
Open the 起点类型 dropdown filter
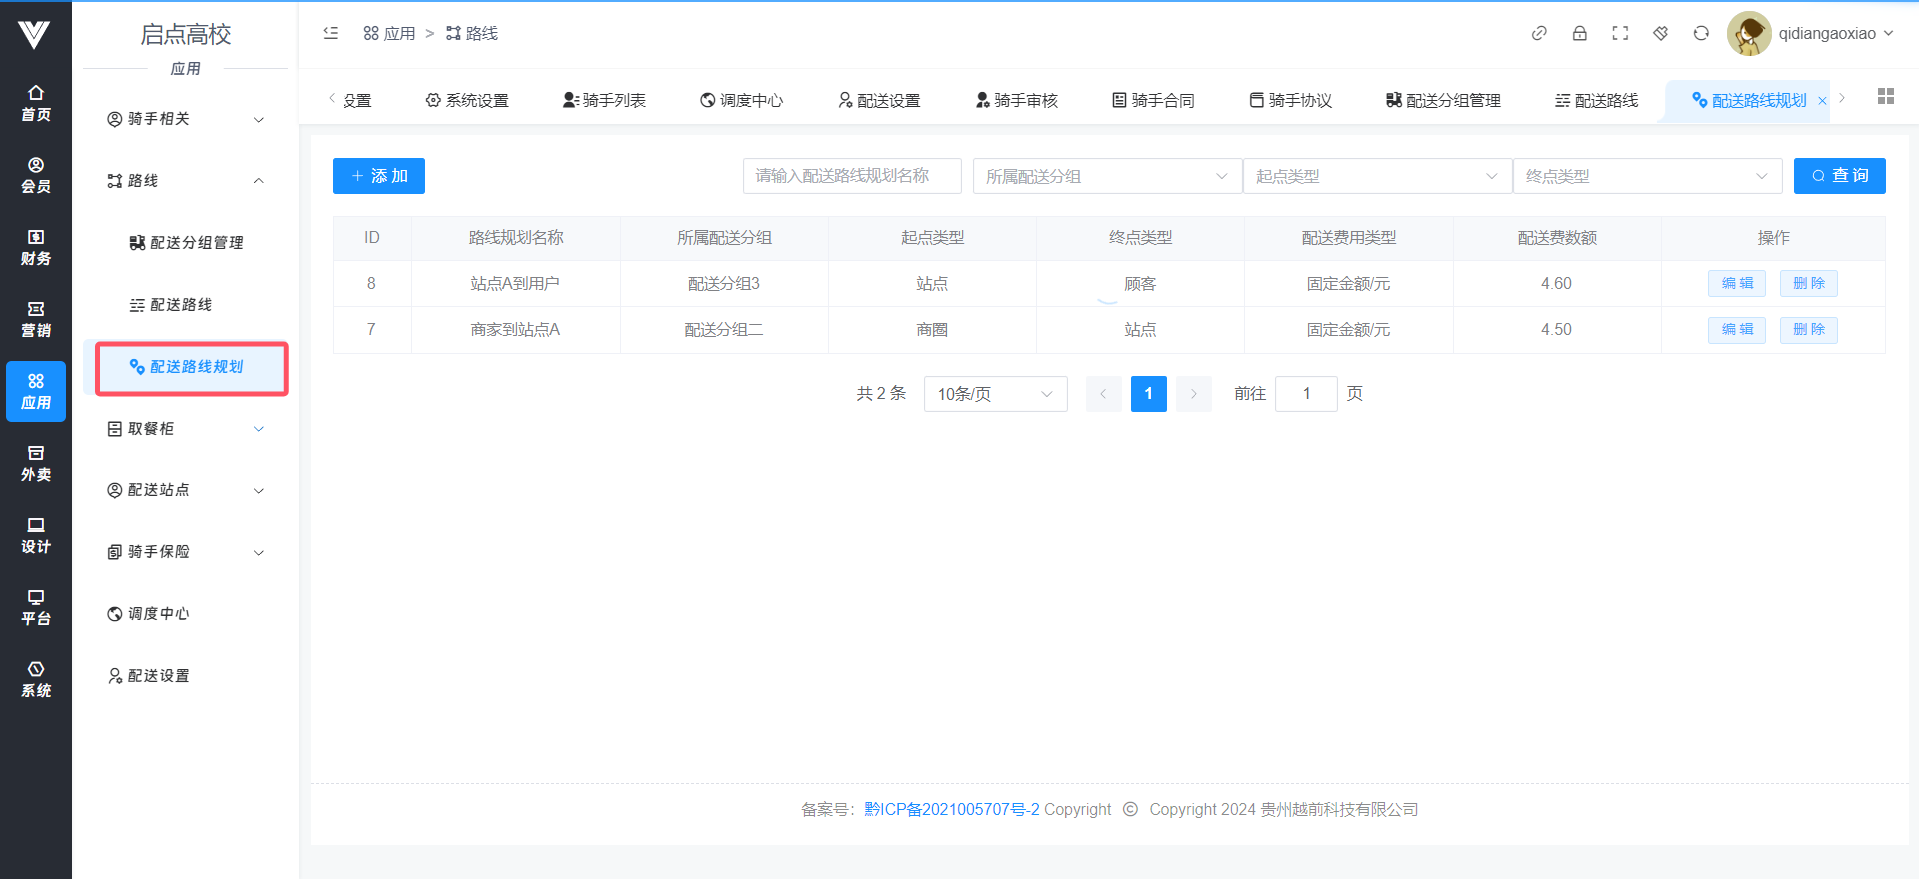coord(1376,176)
